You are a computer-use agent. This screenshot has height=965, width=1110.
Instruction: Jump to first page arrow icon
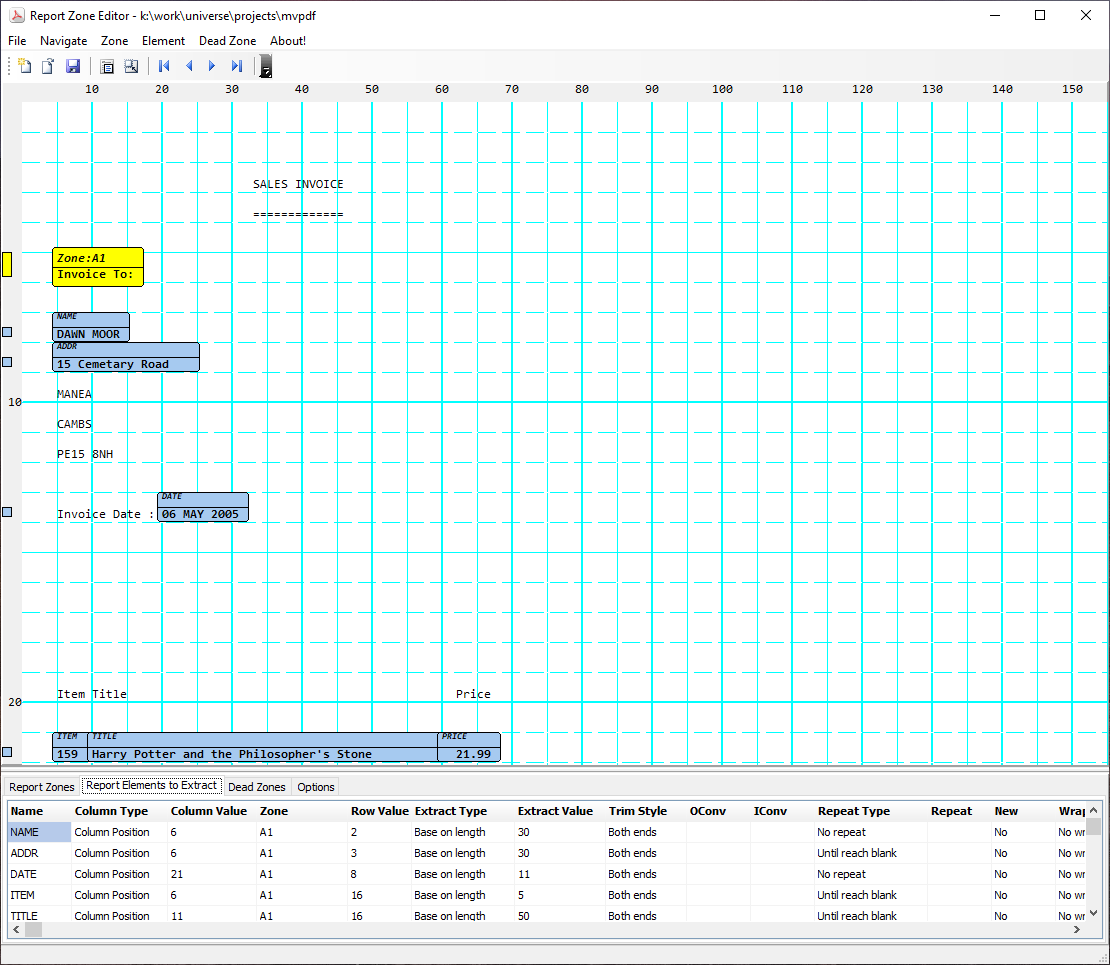[165, 66]
